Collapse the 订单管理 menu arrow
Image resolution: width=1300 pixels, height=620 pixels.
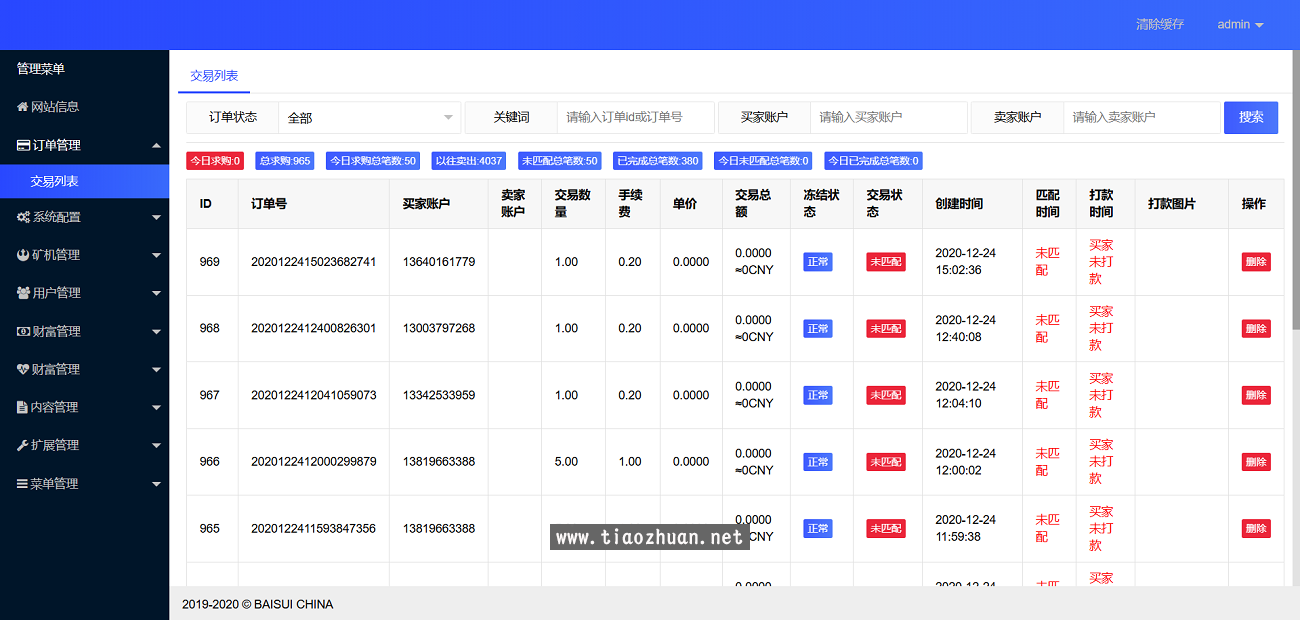point(156,145)
